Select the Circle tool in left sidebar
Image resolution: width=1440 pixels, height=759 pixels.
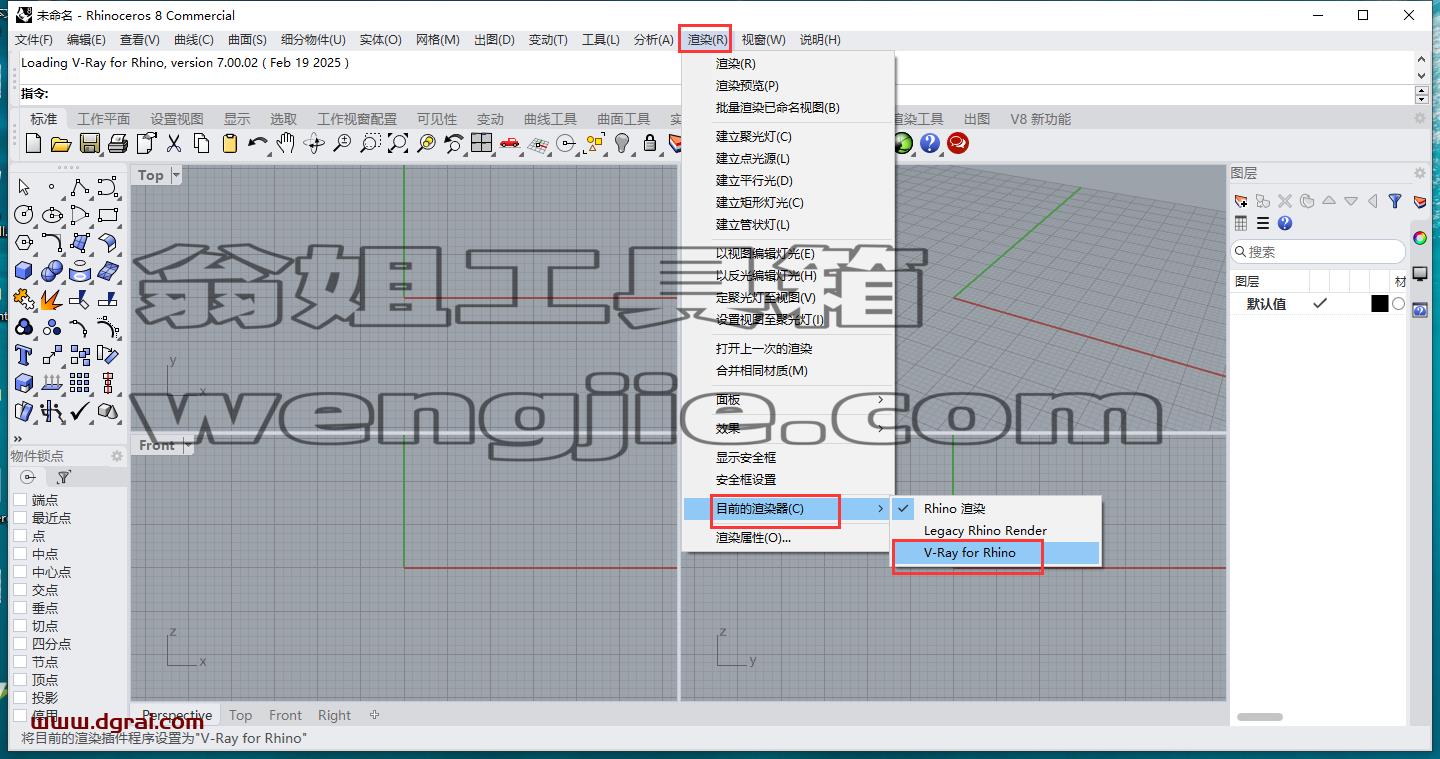(24, 214)
